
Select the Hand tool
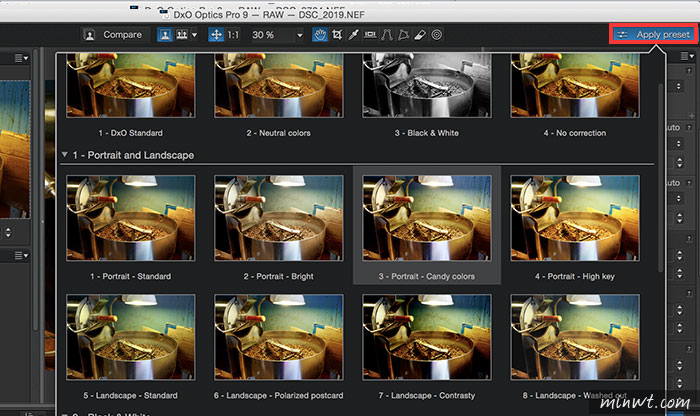320,35
